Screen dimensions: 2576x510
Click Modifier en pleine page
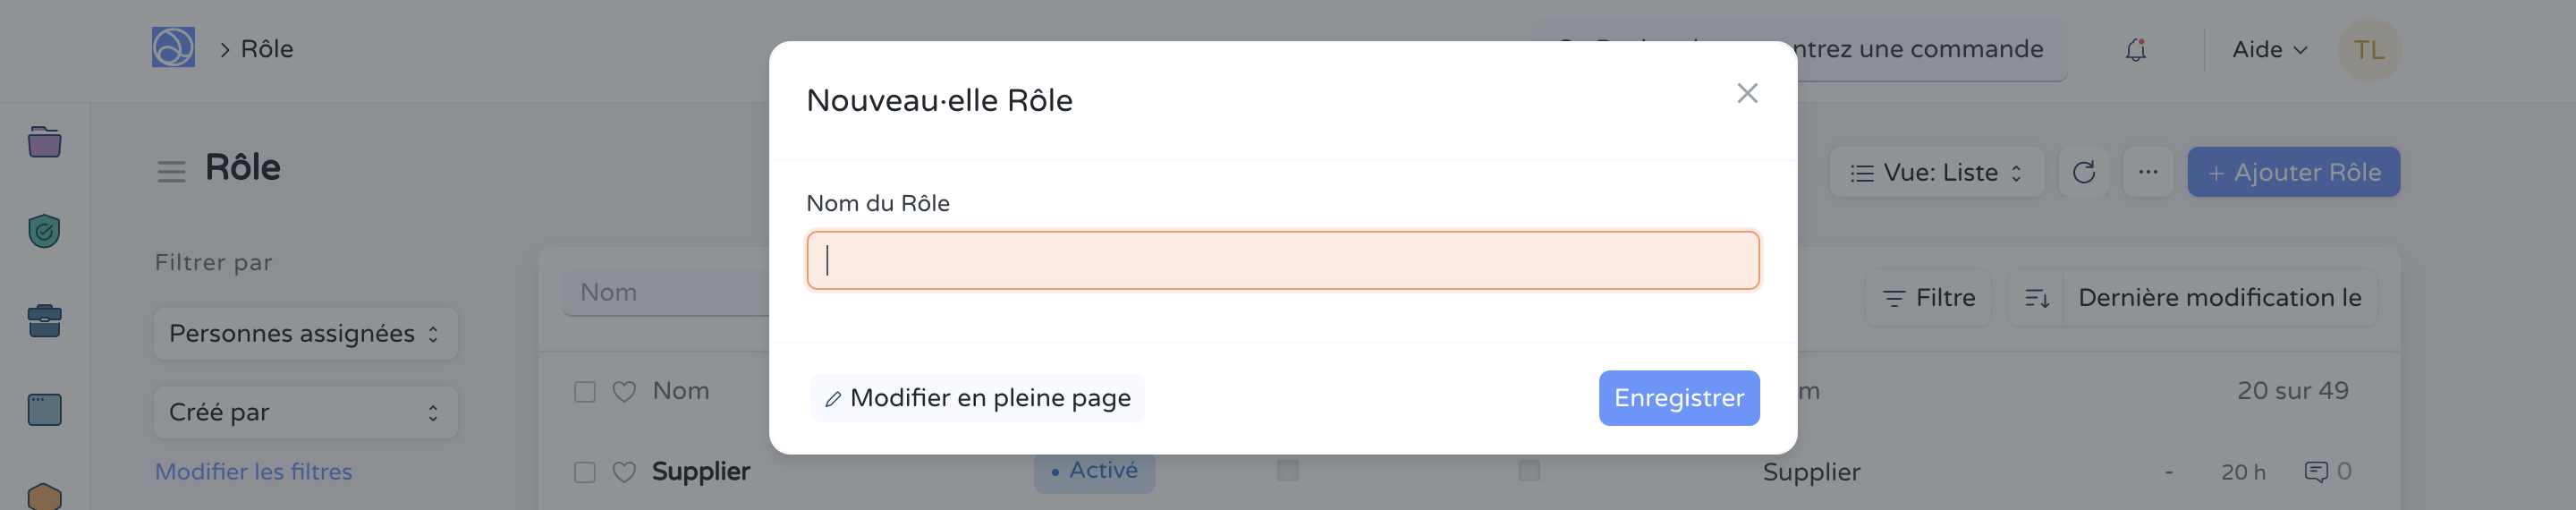[x=977, y=398]
